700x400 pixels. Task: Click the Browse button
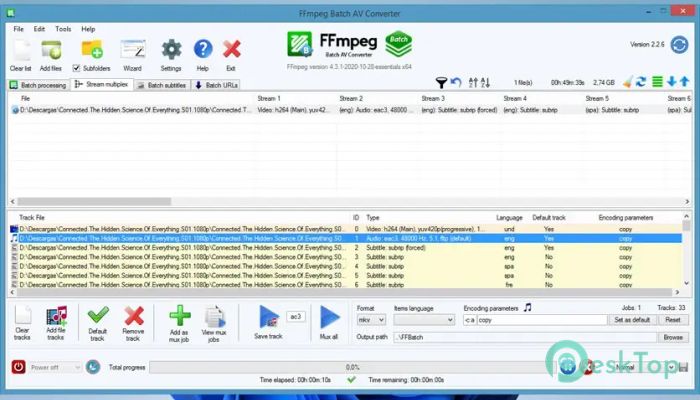tap(673, 338)
